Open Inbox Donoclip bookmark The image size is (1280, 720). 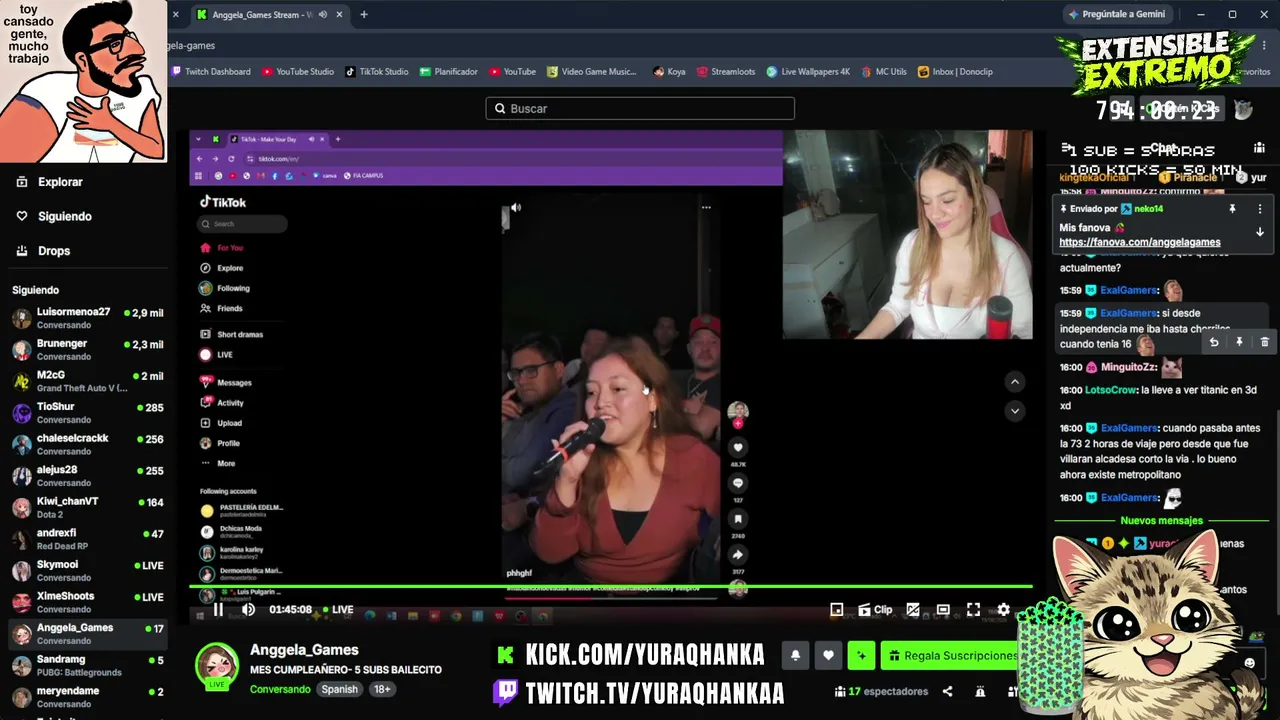[x=955, y=72]
